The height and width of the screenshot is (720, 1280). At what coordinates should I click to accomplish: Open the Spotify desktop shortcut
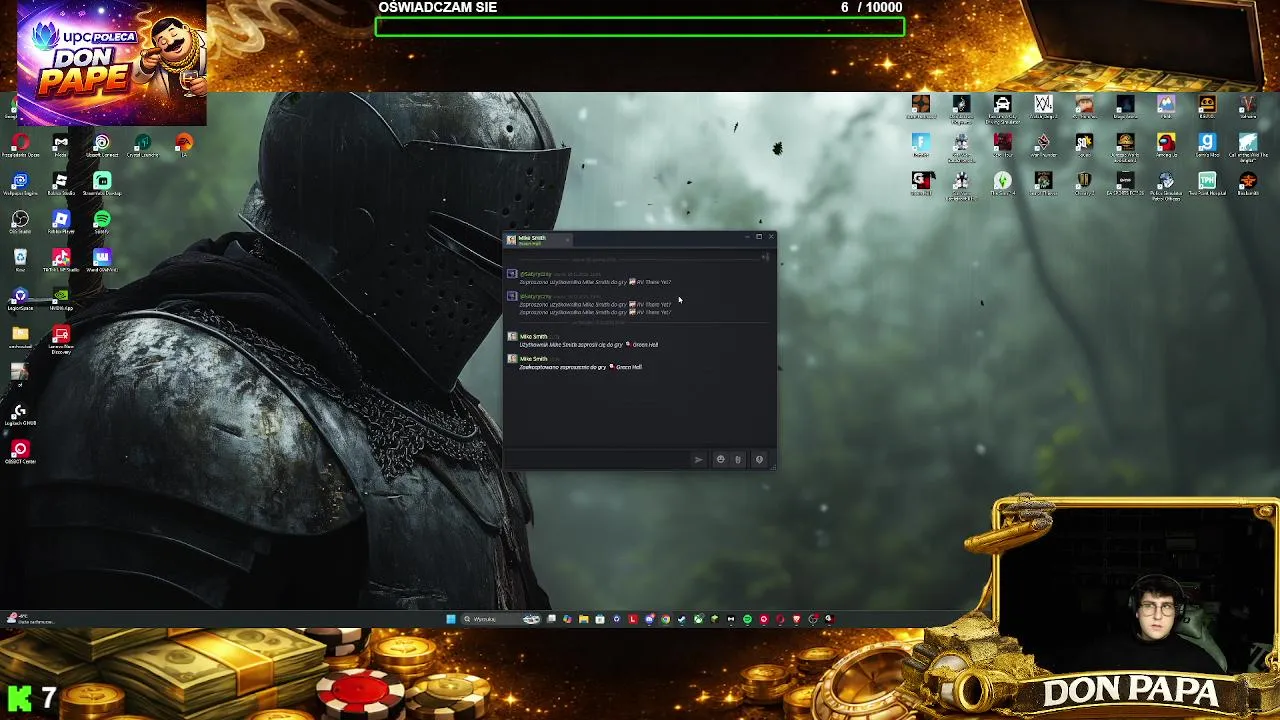(x=102, y=222)
